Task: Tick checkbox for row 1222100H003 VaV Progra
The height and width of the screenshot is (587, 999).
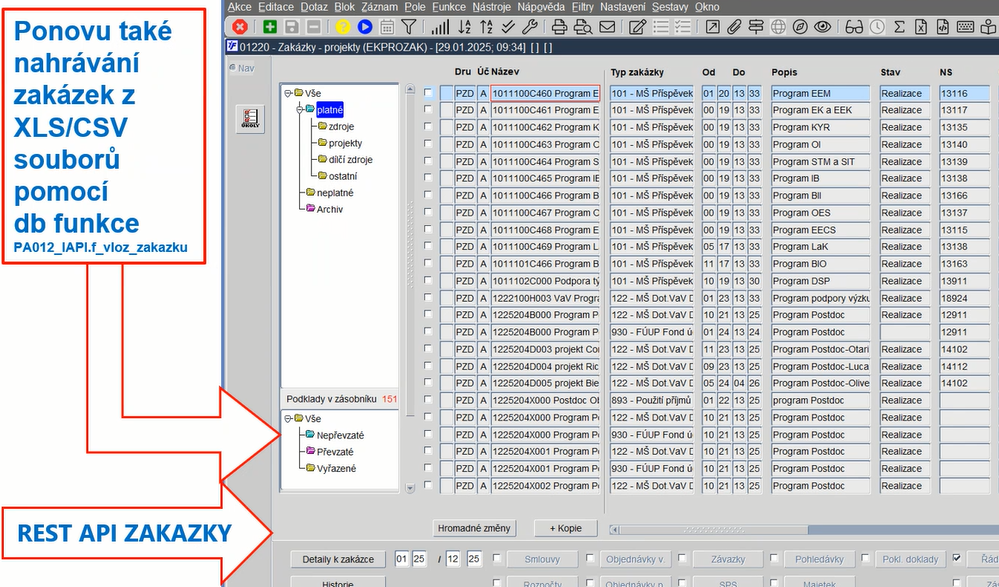Action: (428, 298)
